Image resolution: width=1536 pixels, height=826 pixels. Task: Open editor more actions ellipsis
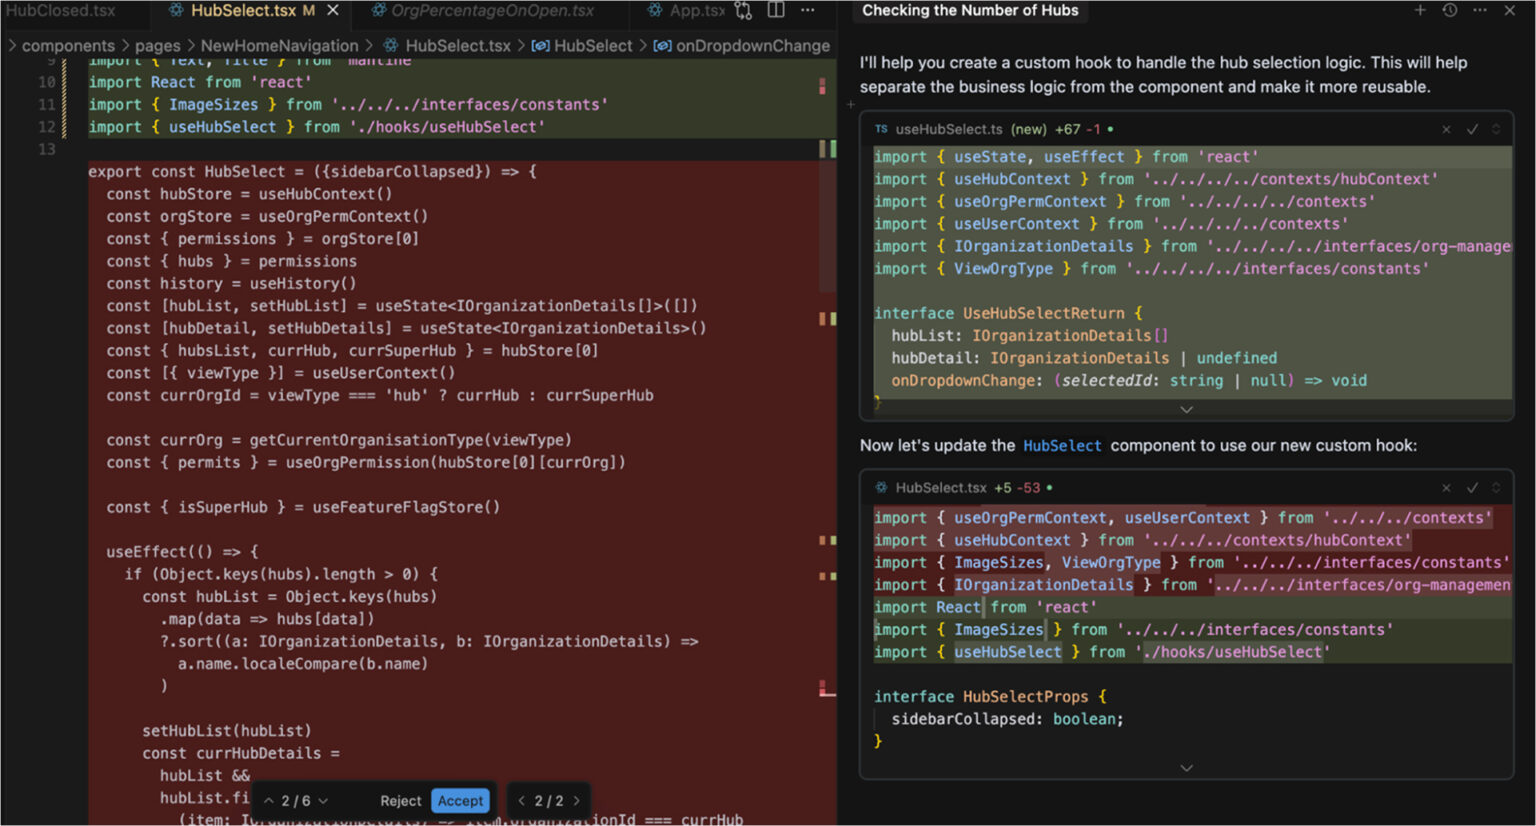(x=808, y=10)
